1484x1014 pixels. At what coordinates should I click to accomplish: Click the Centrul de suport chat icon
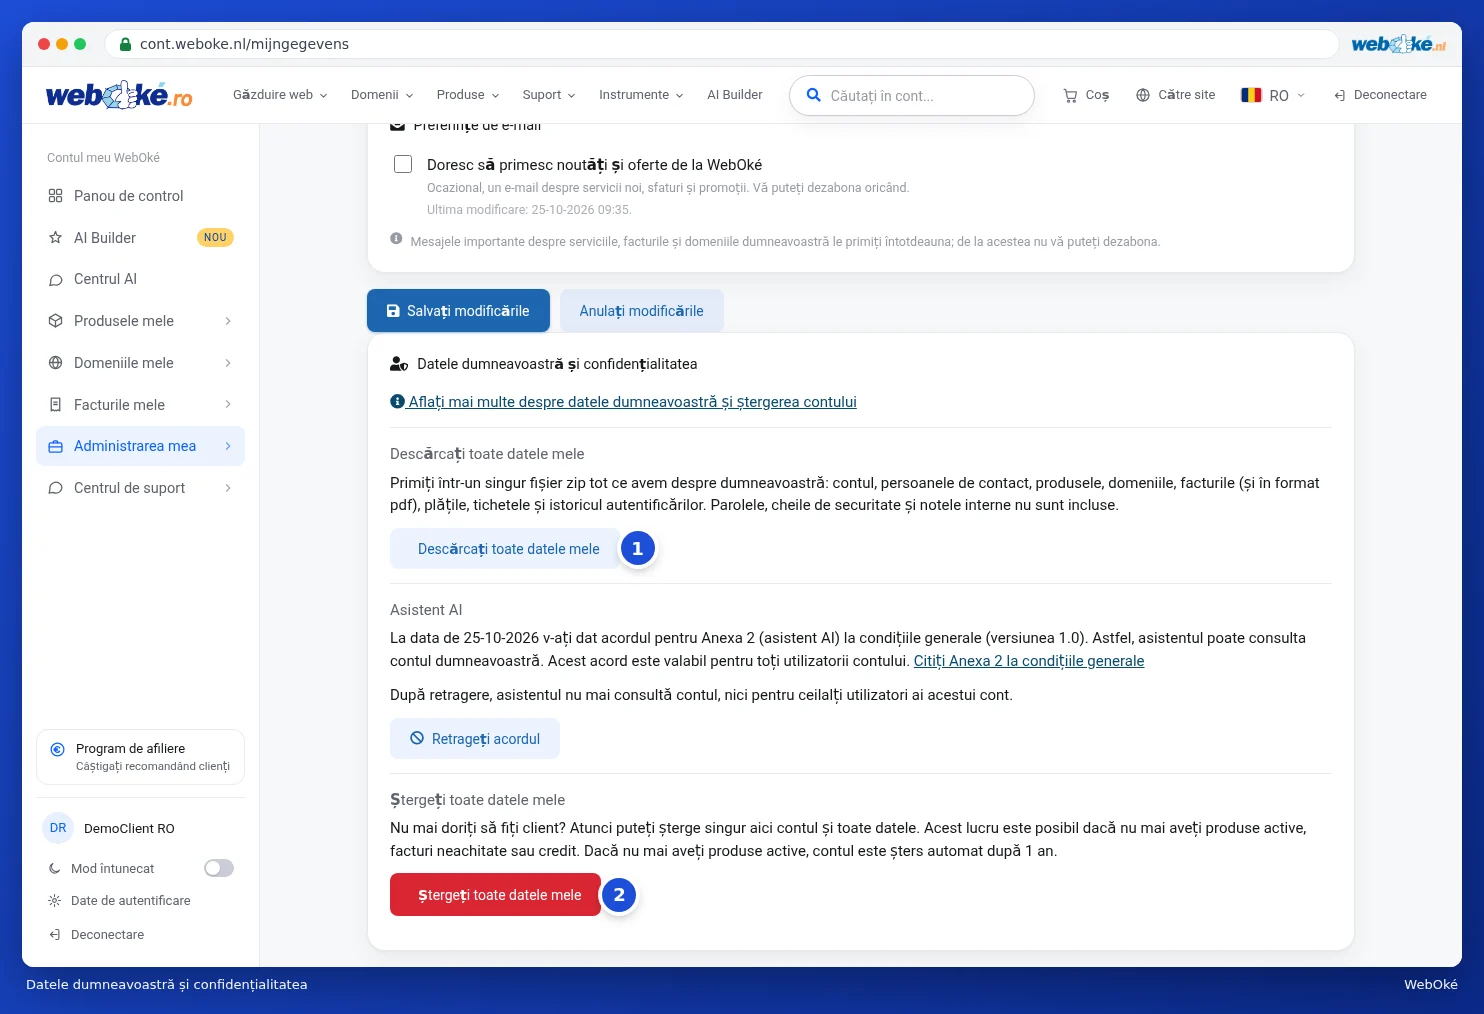(56, 488)
